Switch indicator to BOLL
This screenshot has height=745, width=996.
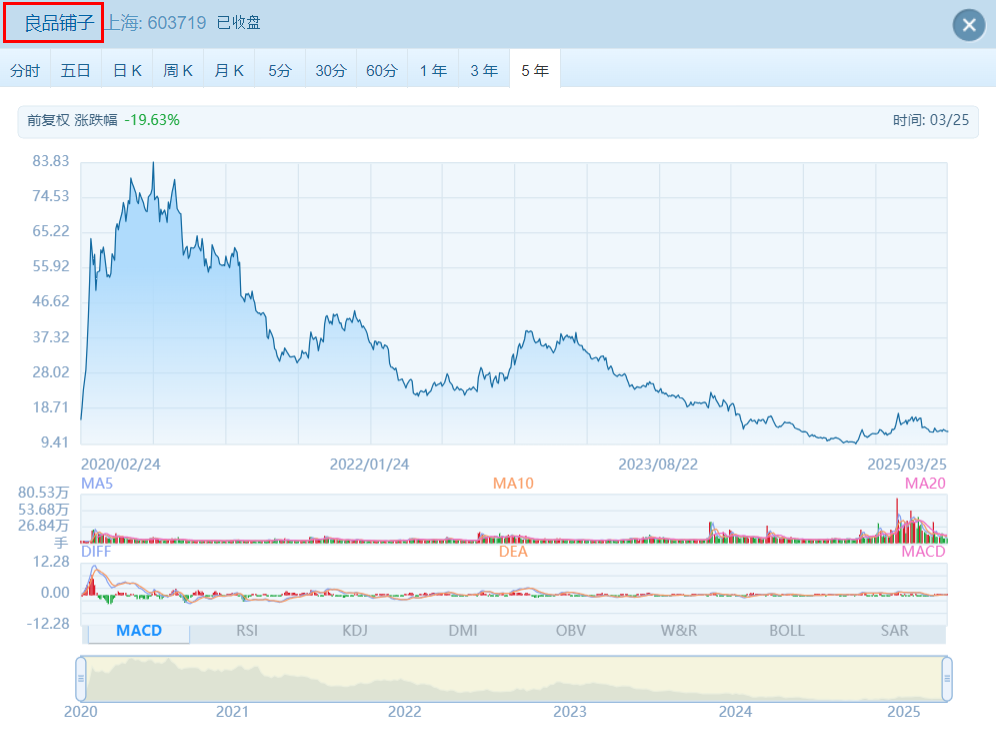(786, 631)
